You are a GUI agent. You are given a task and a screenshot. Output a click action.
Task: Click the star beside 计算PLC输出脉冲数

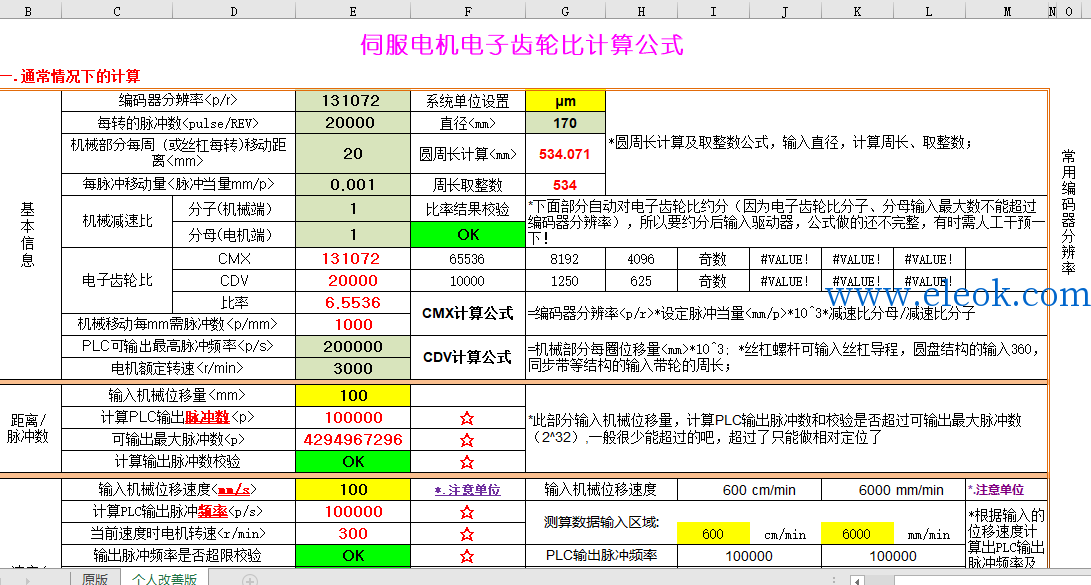pyautogui.click(x=468, y=418)
